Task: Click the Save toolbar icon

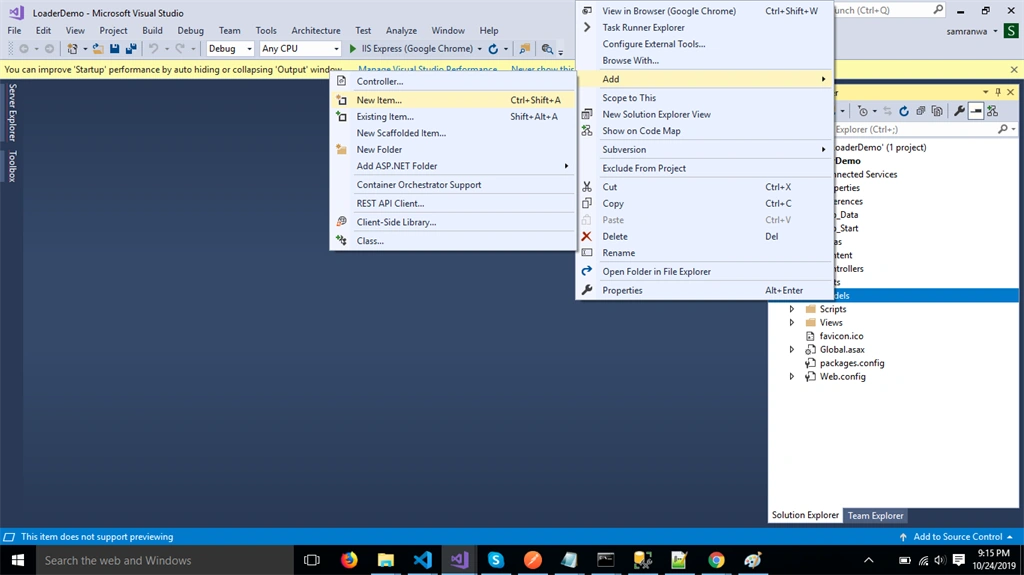Action: pyautogui.click(x=114, y=49)
